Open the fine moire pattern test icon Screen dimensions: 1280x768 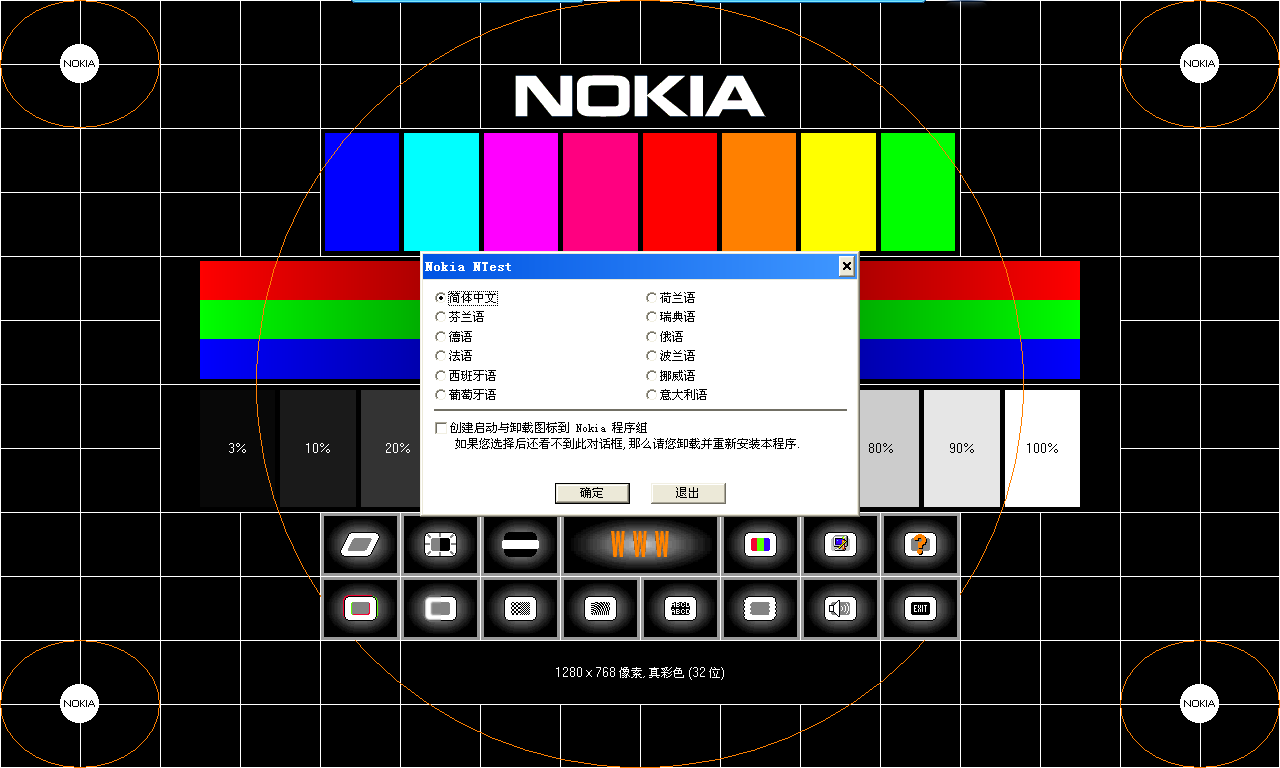tap(600, 608)
